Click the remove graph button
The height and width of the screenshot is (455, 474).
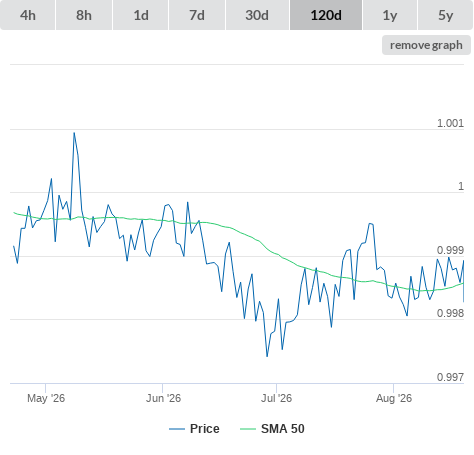(426, 45)
